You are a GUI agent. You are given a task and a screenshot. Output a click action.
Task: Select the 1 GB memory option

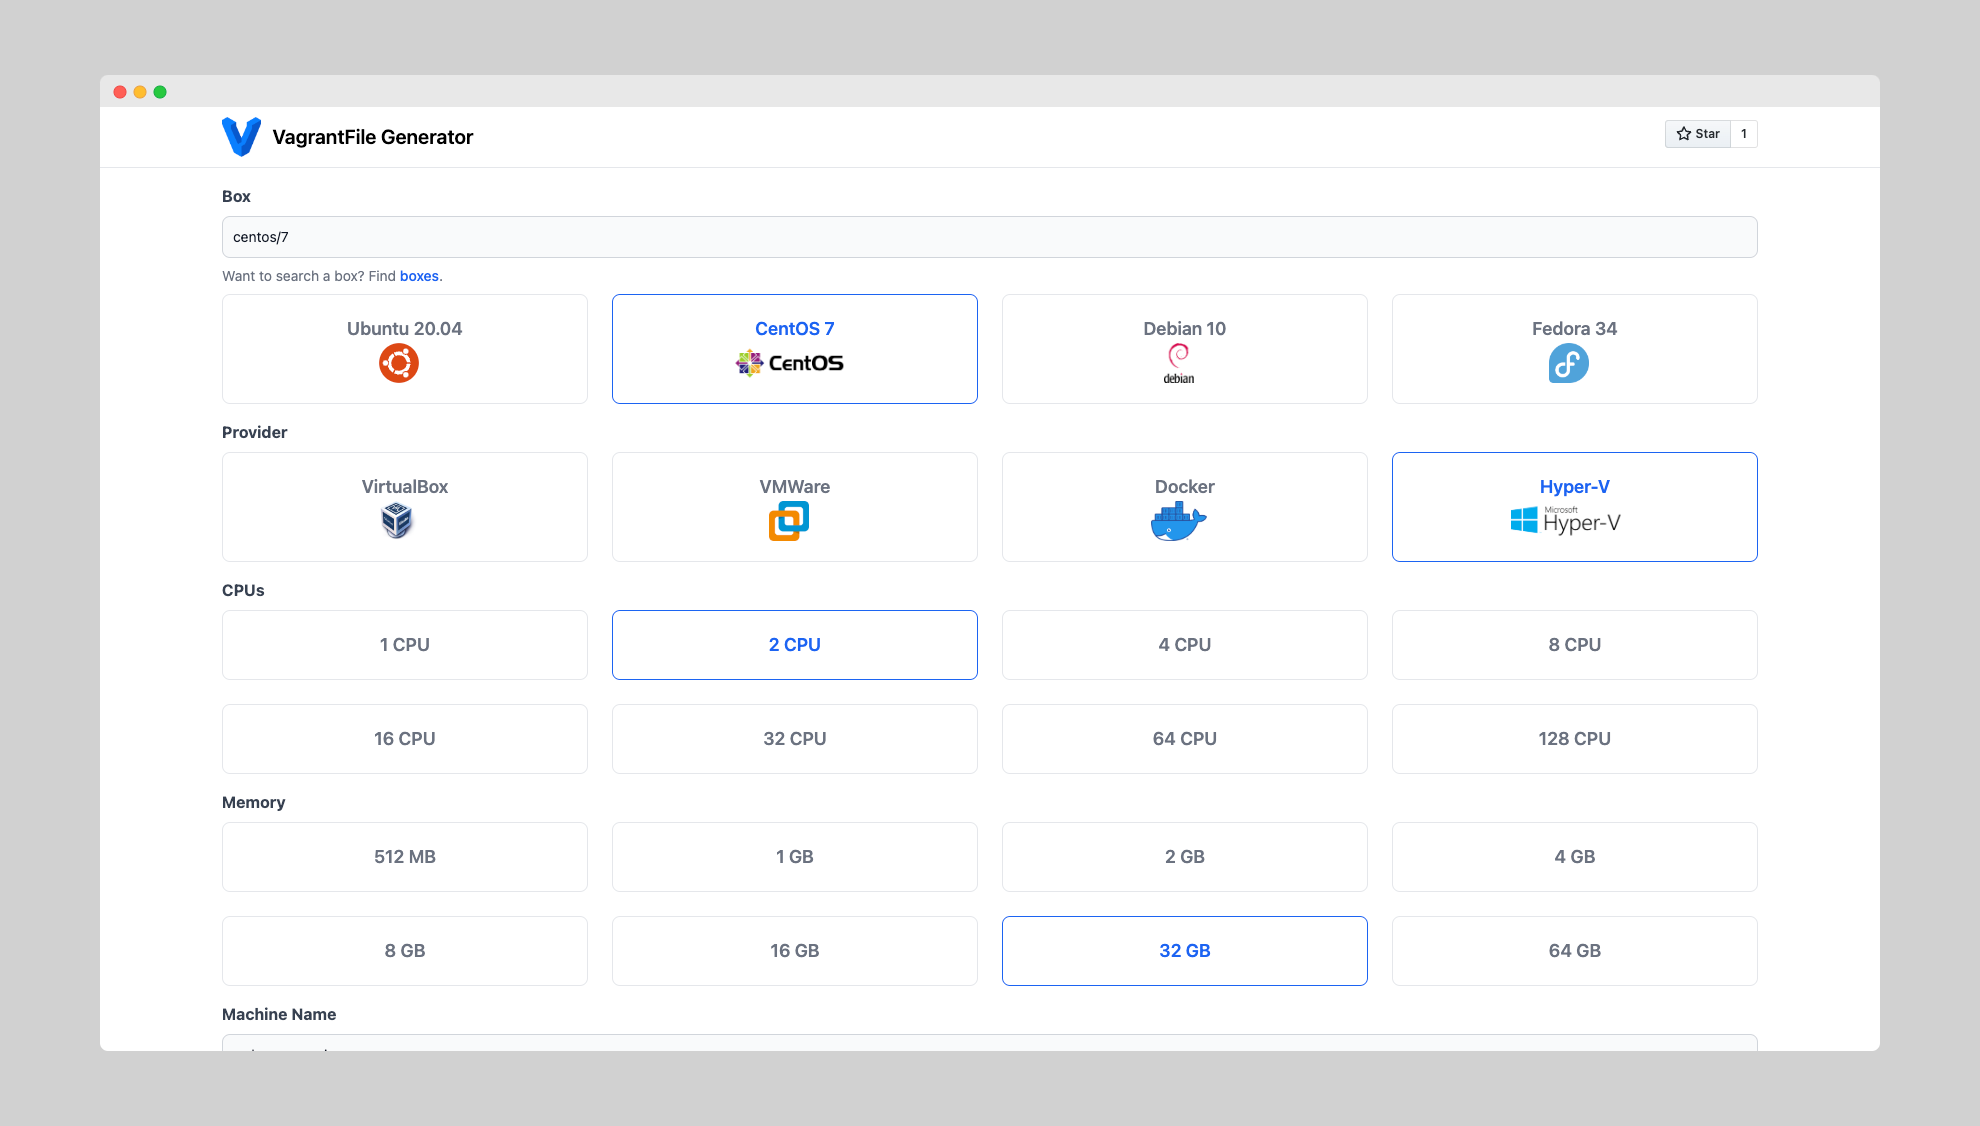[794, 857]
